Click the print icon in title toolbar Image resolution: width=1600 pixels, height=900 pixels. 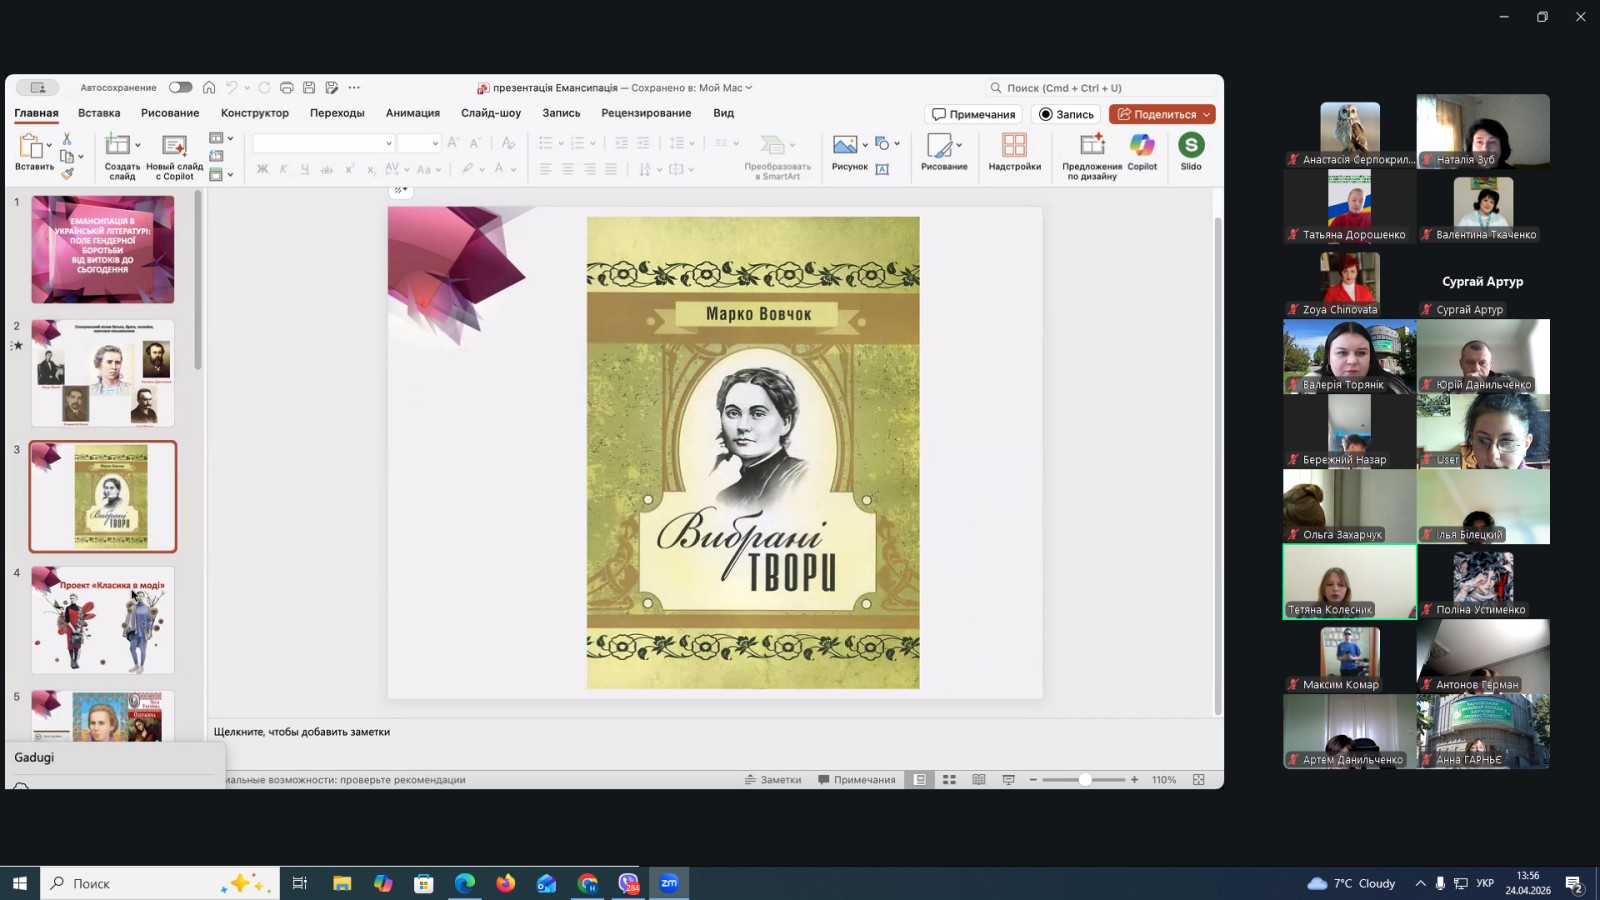287,88
